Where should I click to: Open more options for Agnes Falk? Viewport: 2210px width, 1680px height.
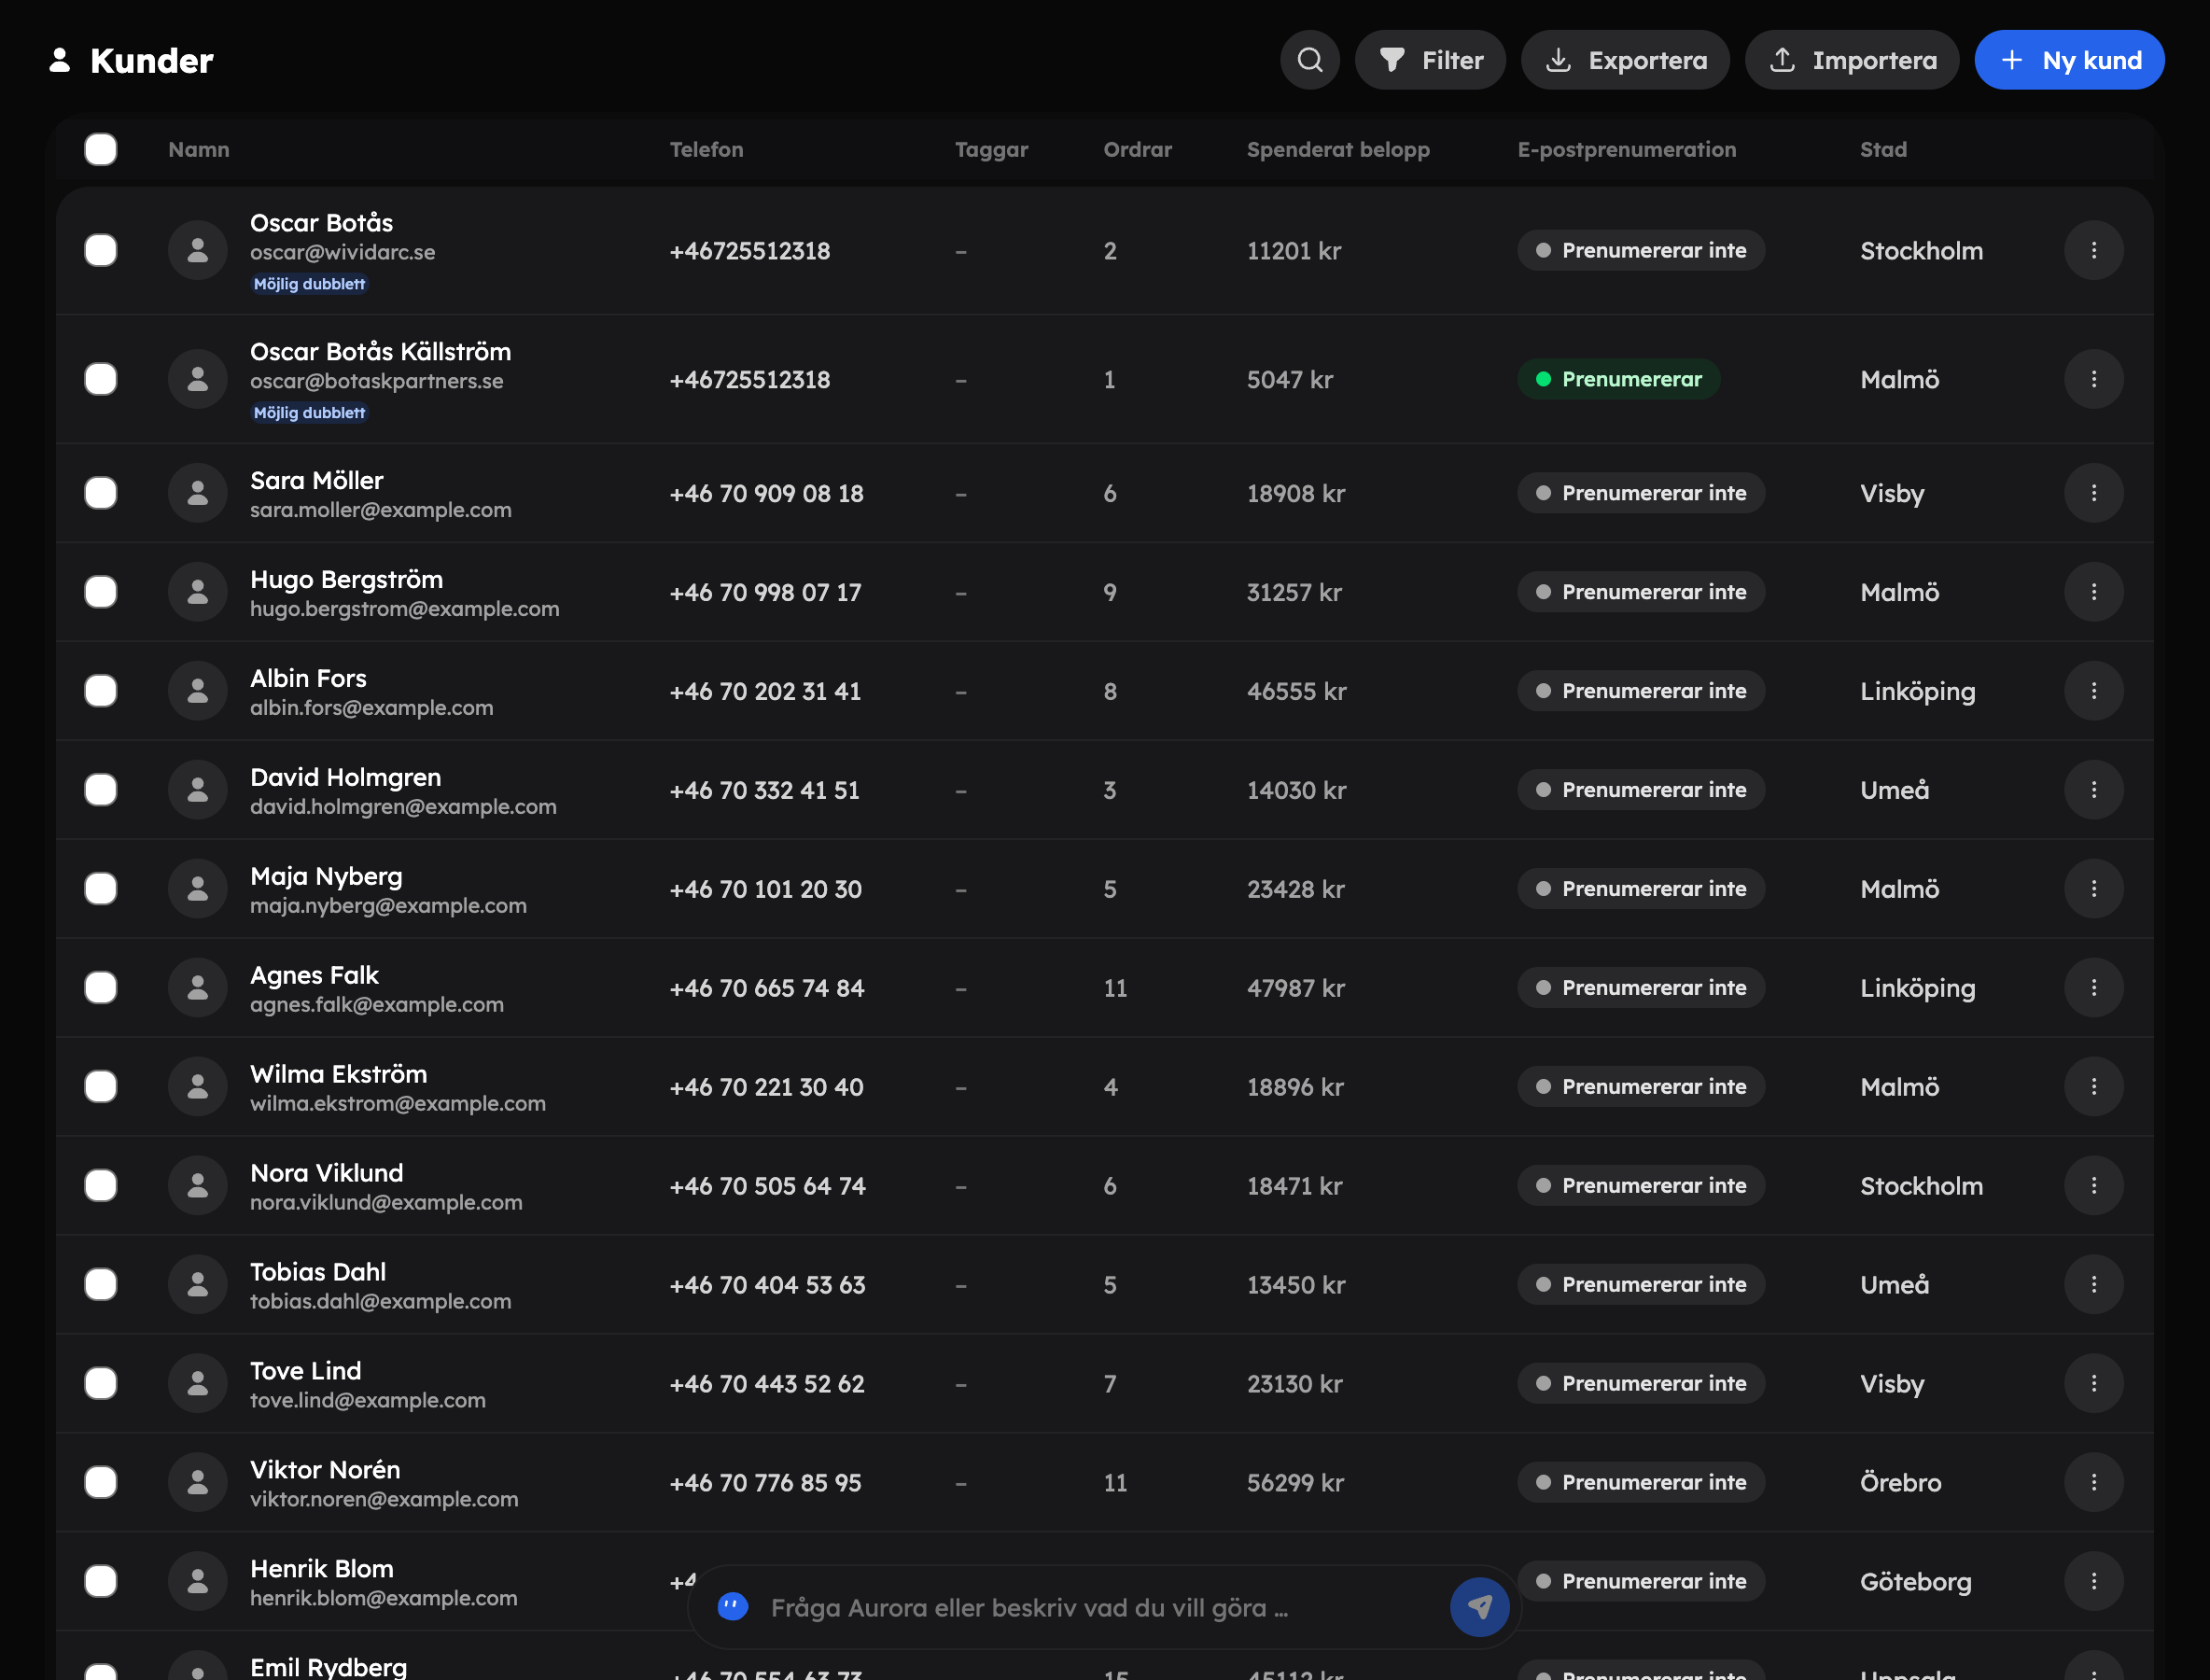pyautogui.click(x=2094, y=988)
